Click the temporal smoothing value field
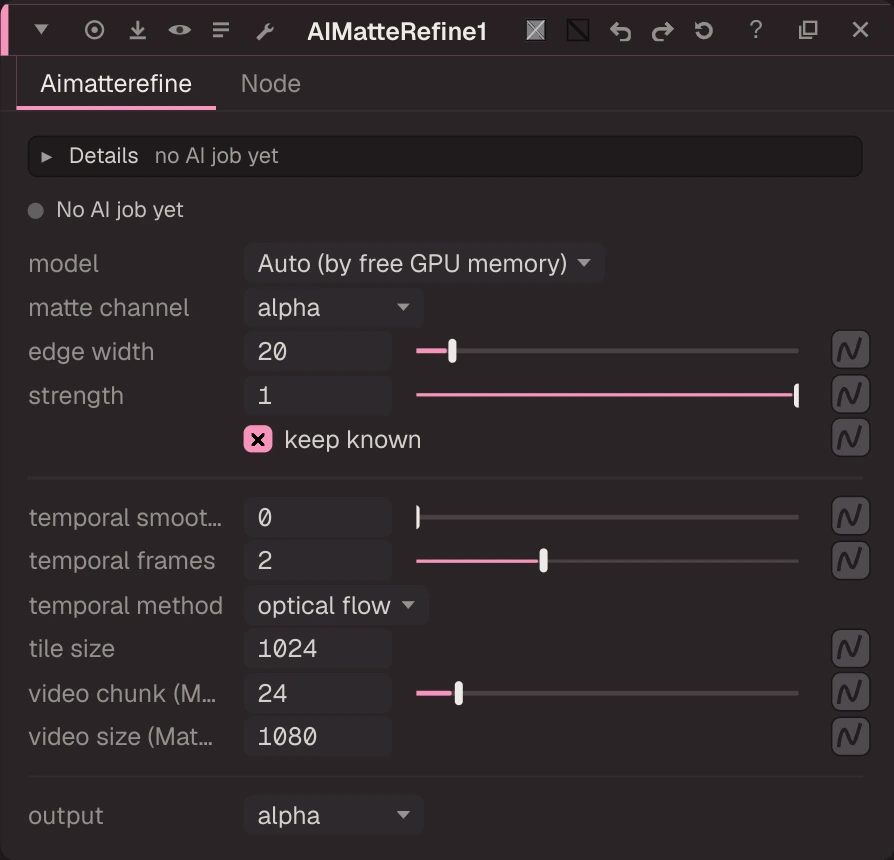The width and height of the screenshot is (894, 860). click(318, 518)
